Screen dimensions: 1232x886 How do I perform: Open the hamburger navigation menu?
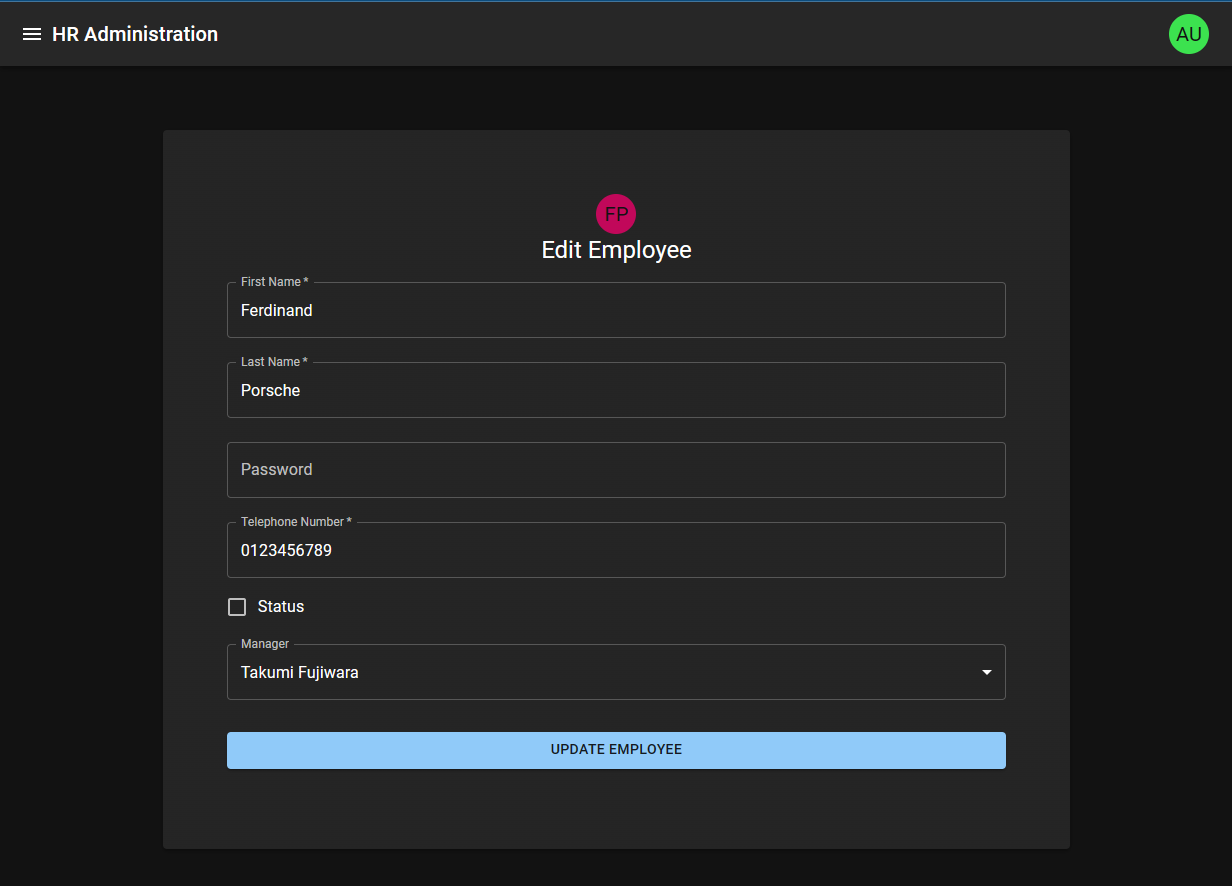(31, 33)
